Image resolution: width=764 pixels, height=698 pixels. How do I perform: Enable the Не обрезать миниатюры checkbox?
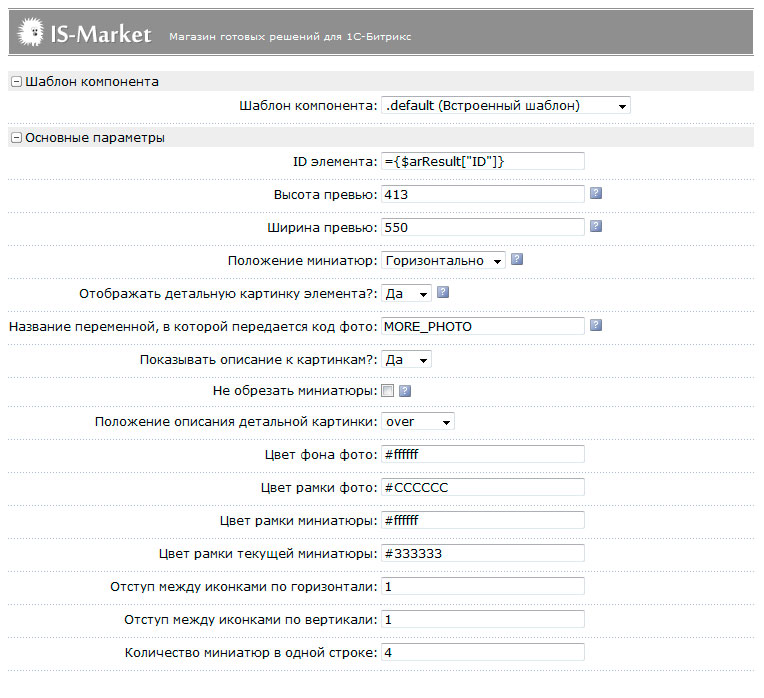[388, 391]
